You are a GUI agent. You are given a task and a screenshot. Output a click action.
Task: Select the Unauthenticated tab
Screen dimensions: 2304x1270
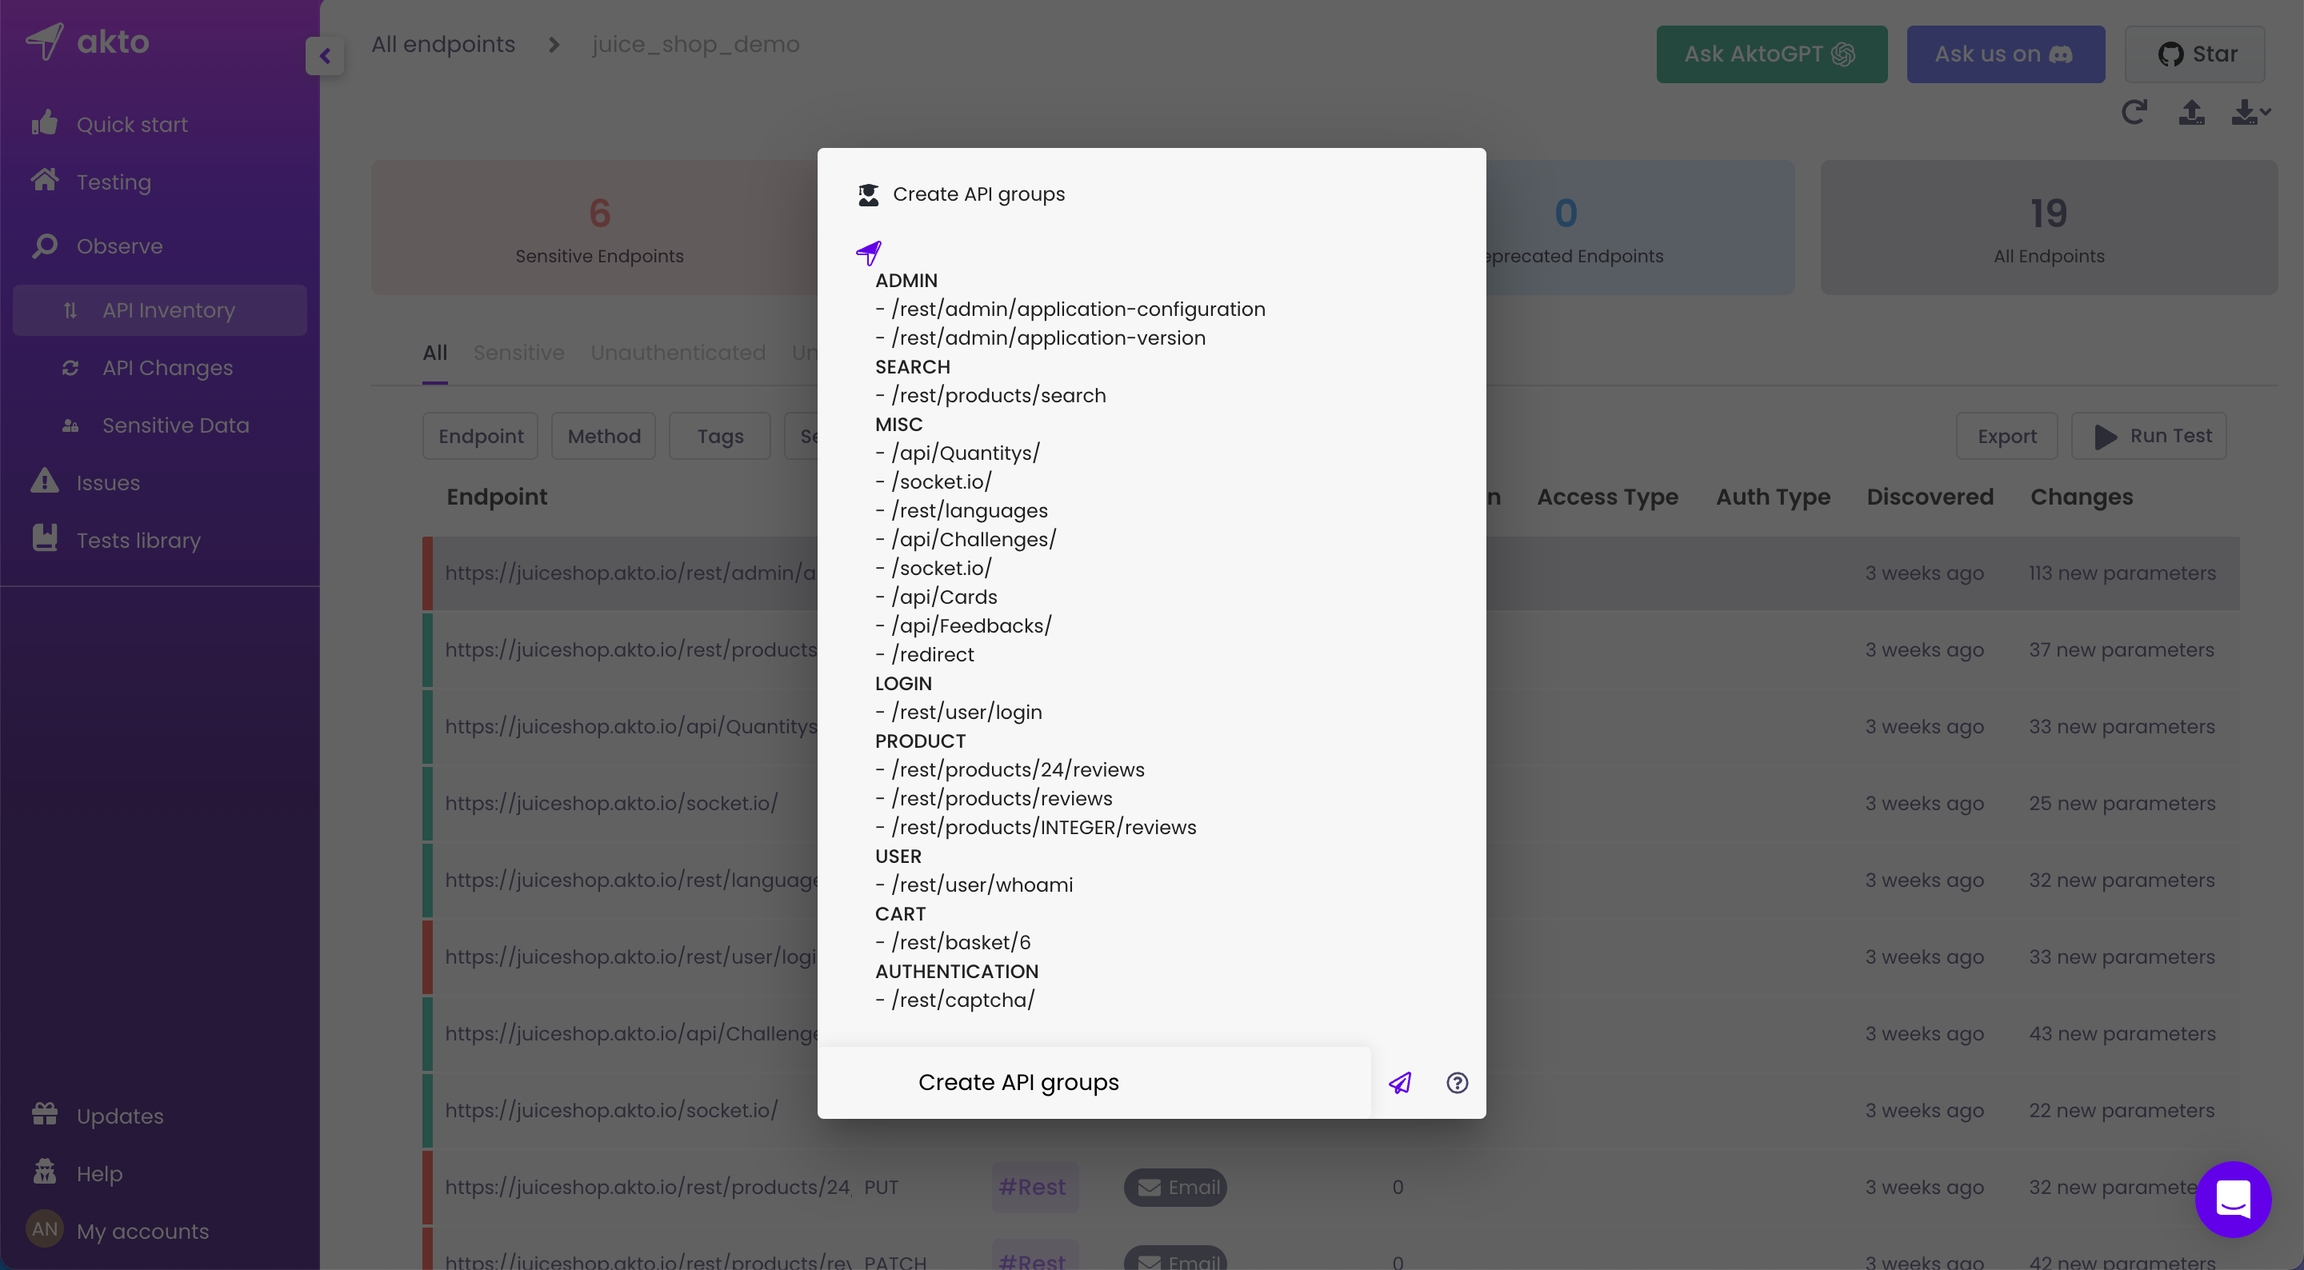pyautogui.click(x=677, y=353)
